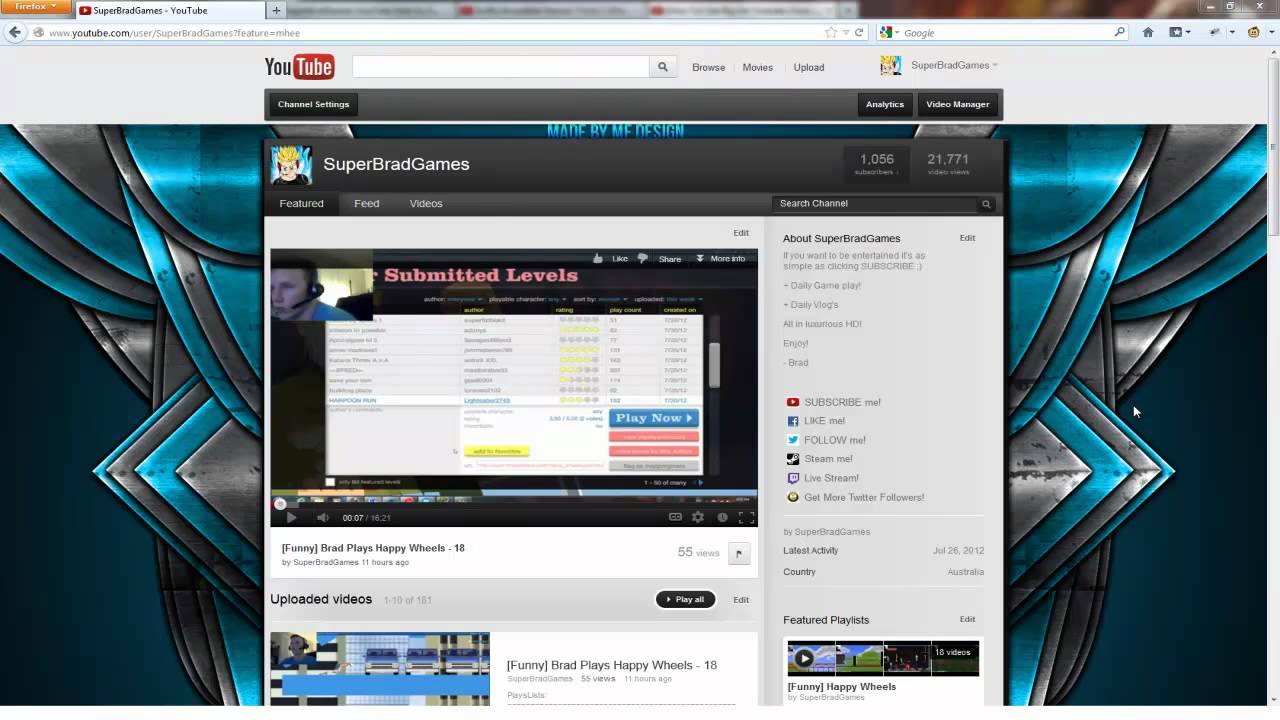The height and width of the screenshot is (720, 1280).
Task: Focus the Search Channel field
Action: 875,204
